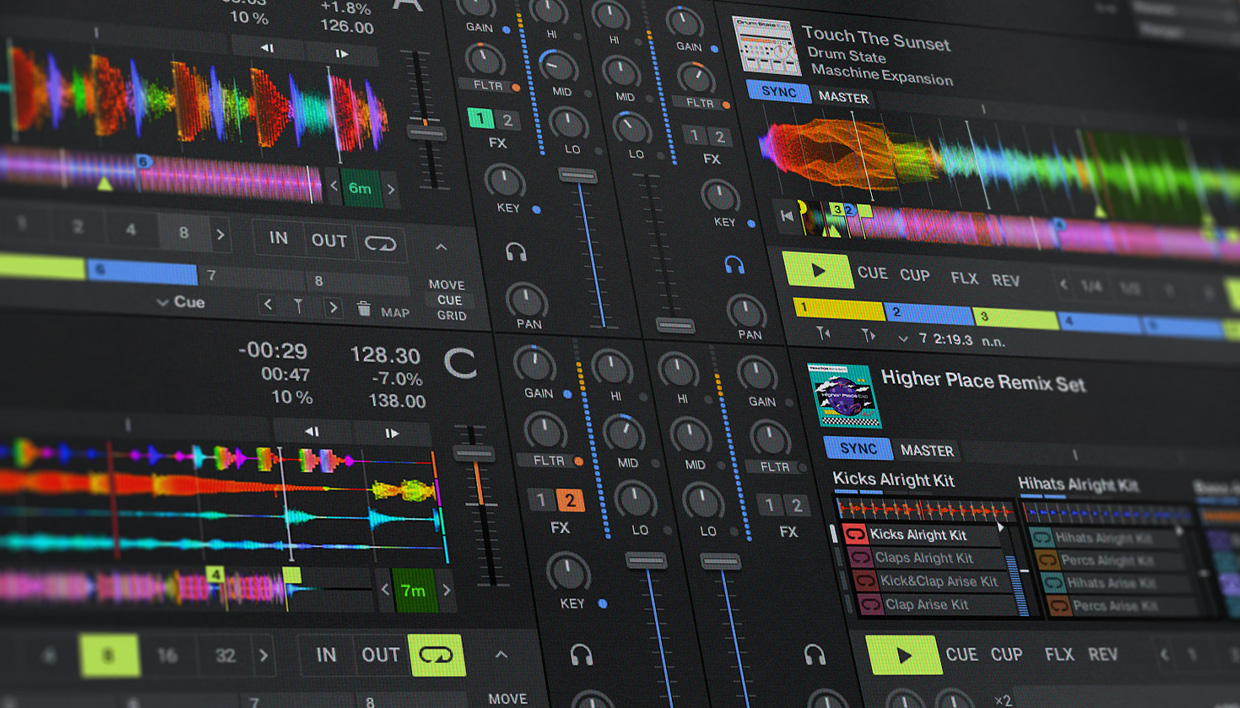Click the skip-to-start icon under the Drum State waveform
Viewport: 1240px width, 708px height.
pos(788,216)
